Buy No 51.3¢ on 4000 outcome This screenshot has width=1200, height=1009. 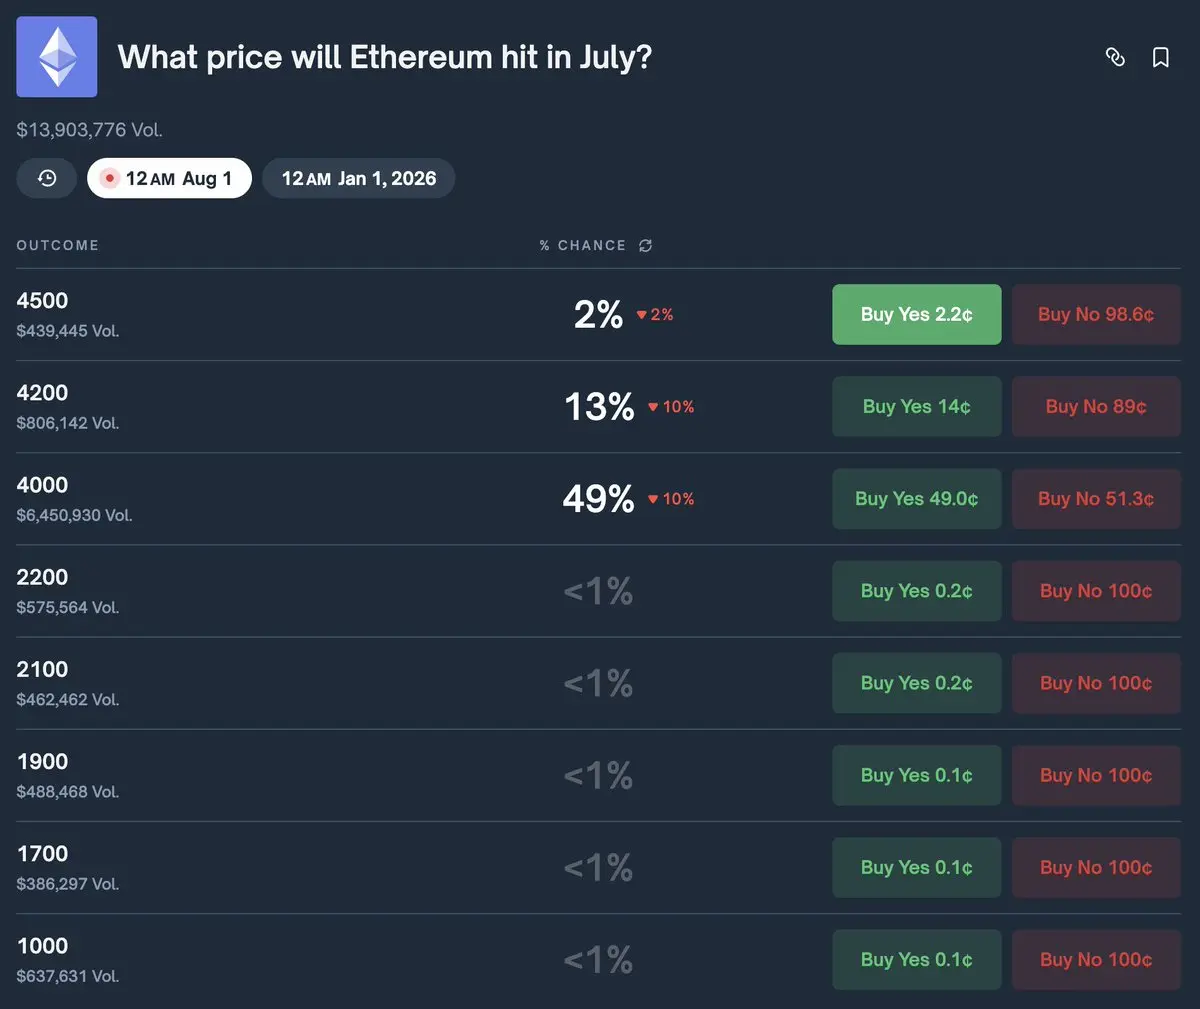1096,498
